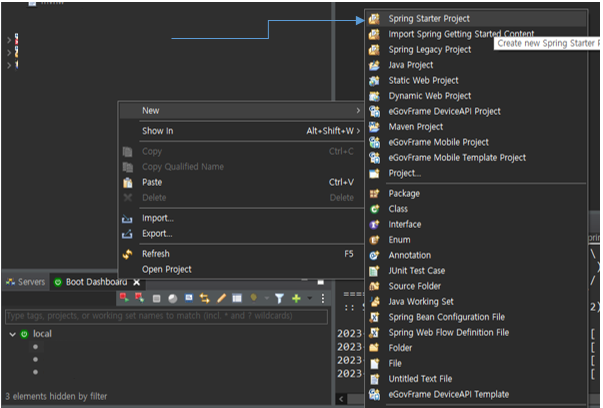603x408 pixels.
Task: Click the Untitled Text File icon
Action: click(x=374, y=379)
